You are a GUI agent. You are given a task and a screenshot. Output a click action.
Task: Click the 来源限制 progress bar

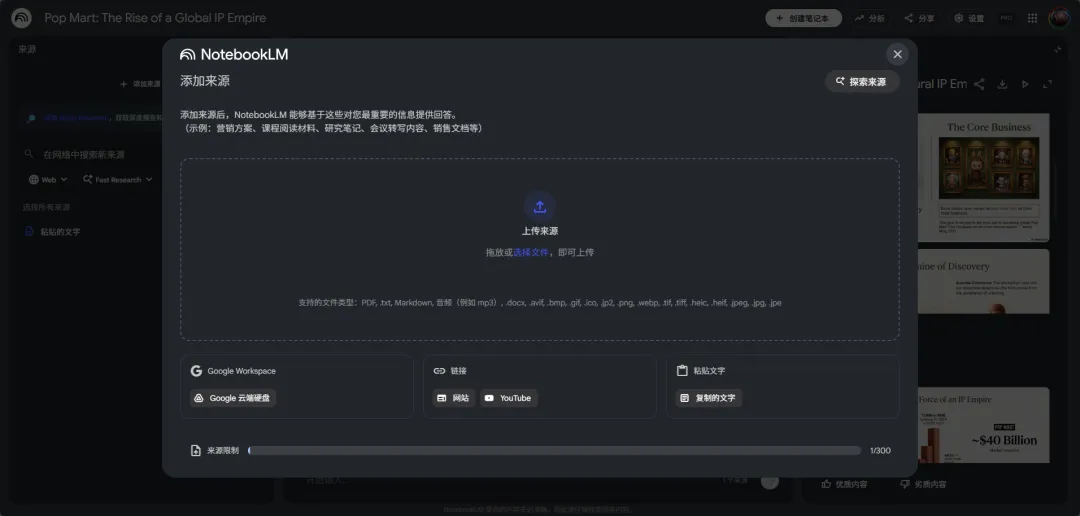point(554,451)
